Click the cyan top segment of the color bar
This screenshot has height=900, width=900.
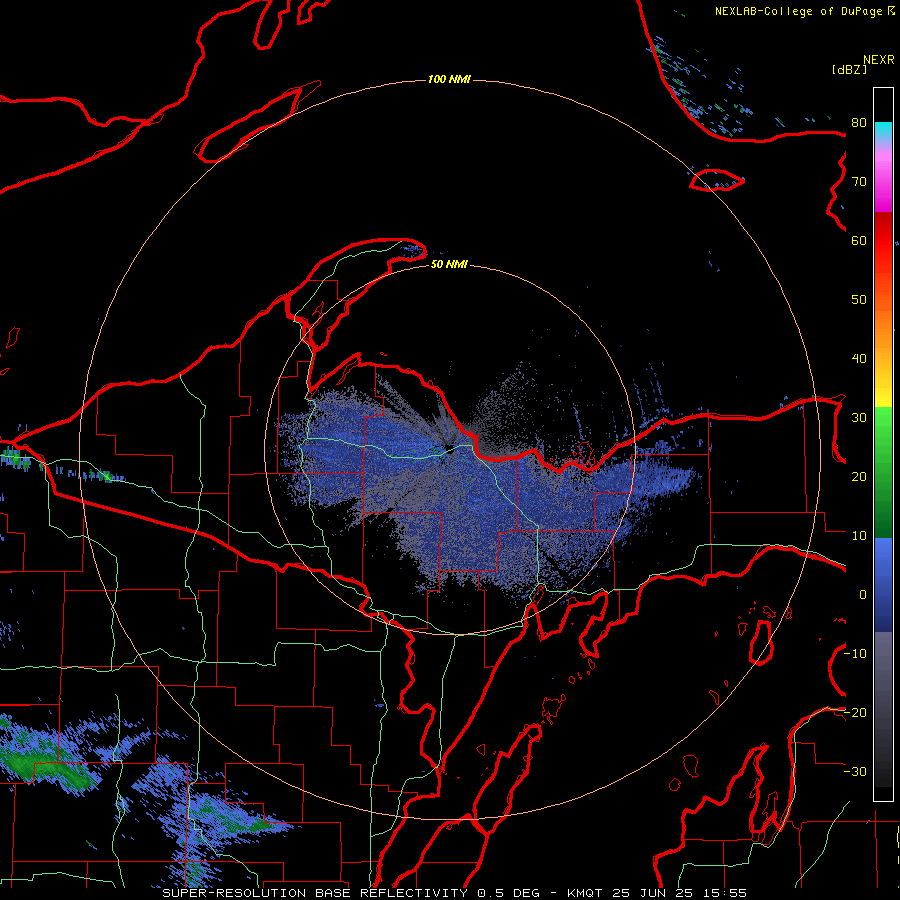(883, 131)
